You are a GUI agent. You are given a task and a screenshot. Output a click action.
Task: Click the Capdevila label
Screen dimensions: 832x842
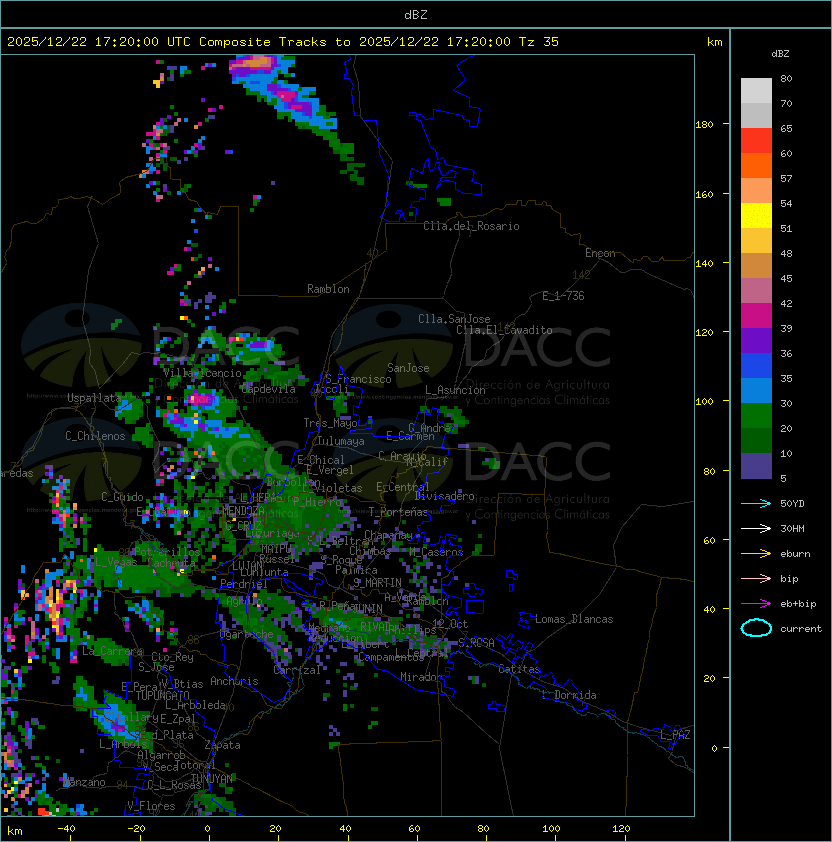click(x=268, y=388)
